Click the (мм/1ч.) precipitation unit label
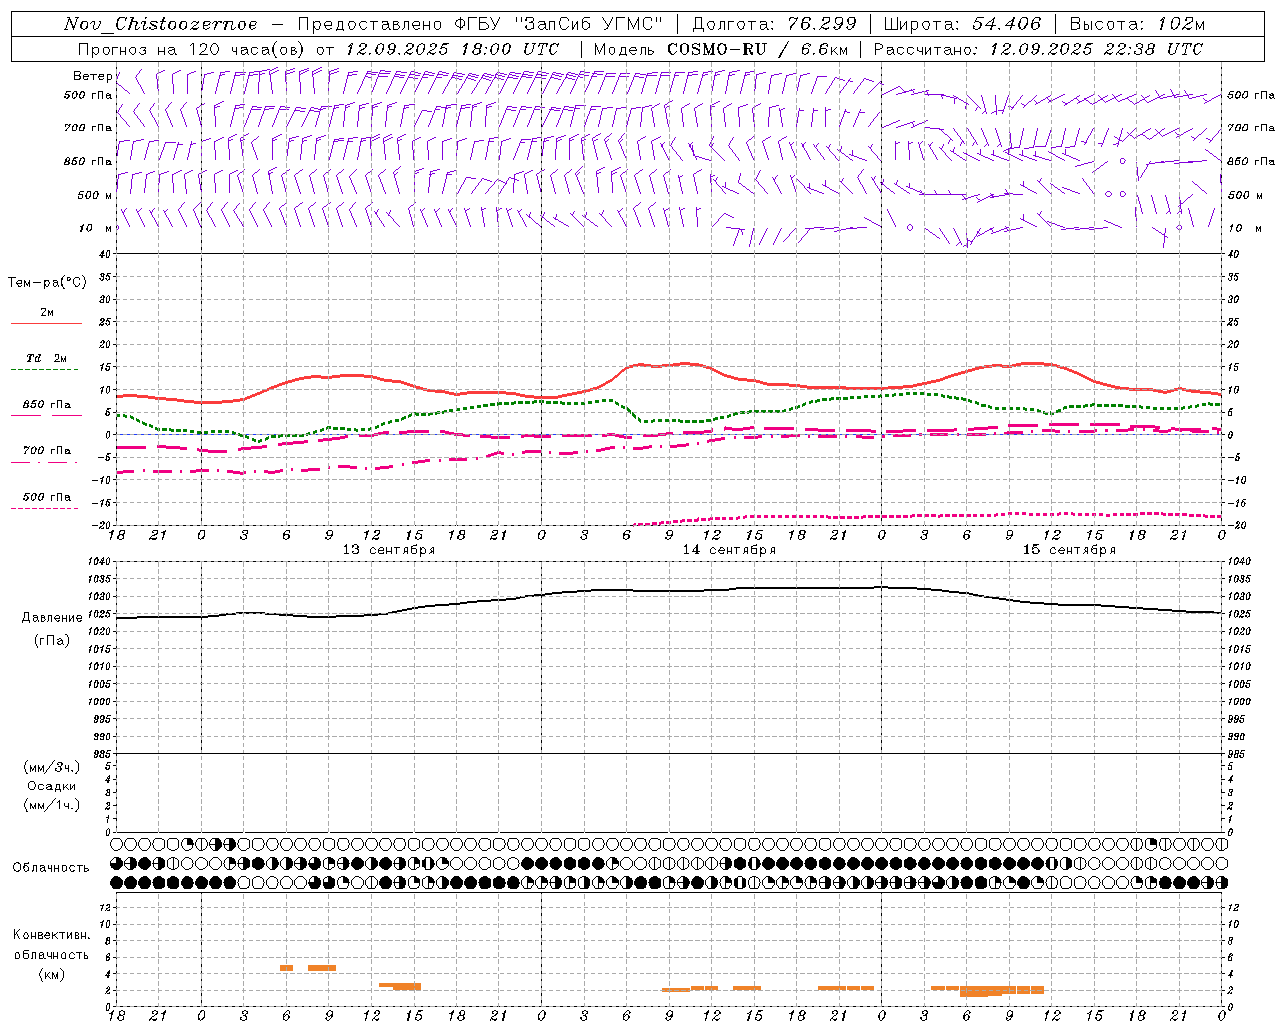Viewport: 1280px width, 1024px height. tap(51, 805)
